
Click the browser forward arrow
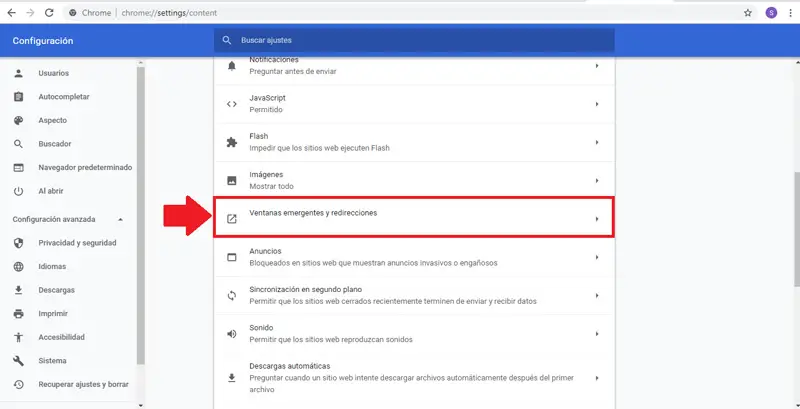click(x=30, y=13)
